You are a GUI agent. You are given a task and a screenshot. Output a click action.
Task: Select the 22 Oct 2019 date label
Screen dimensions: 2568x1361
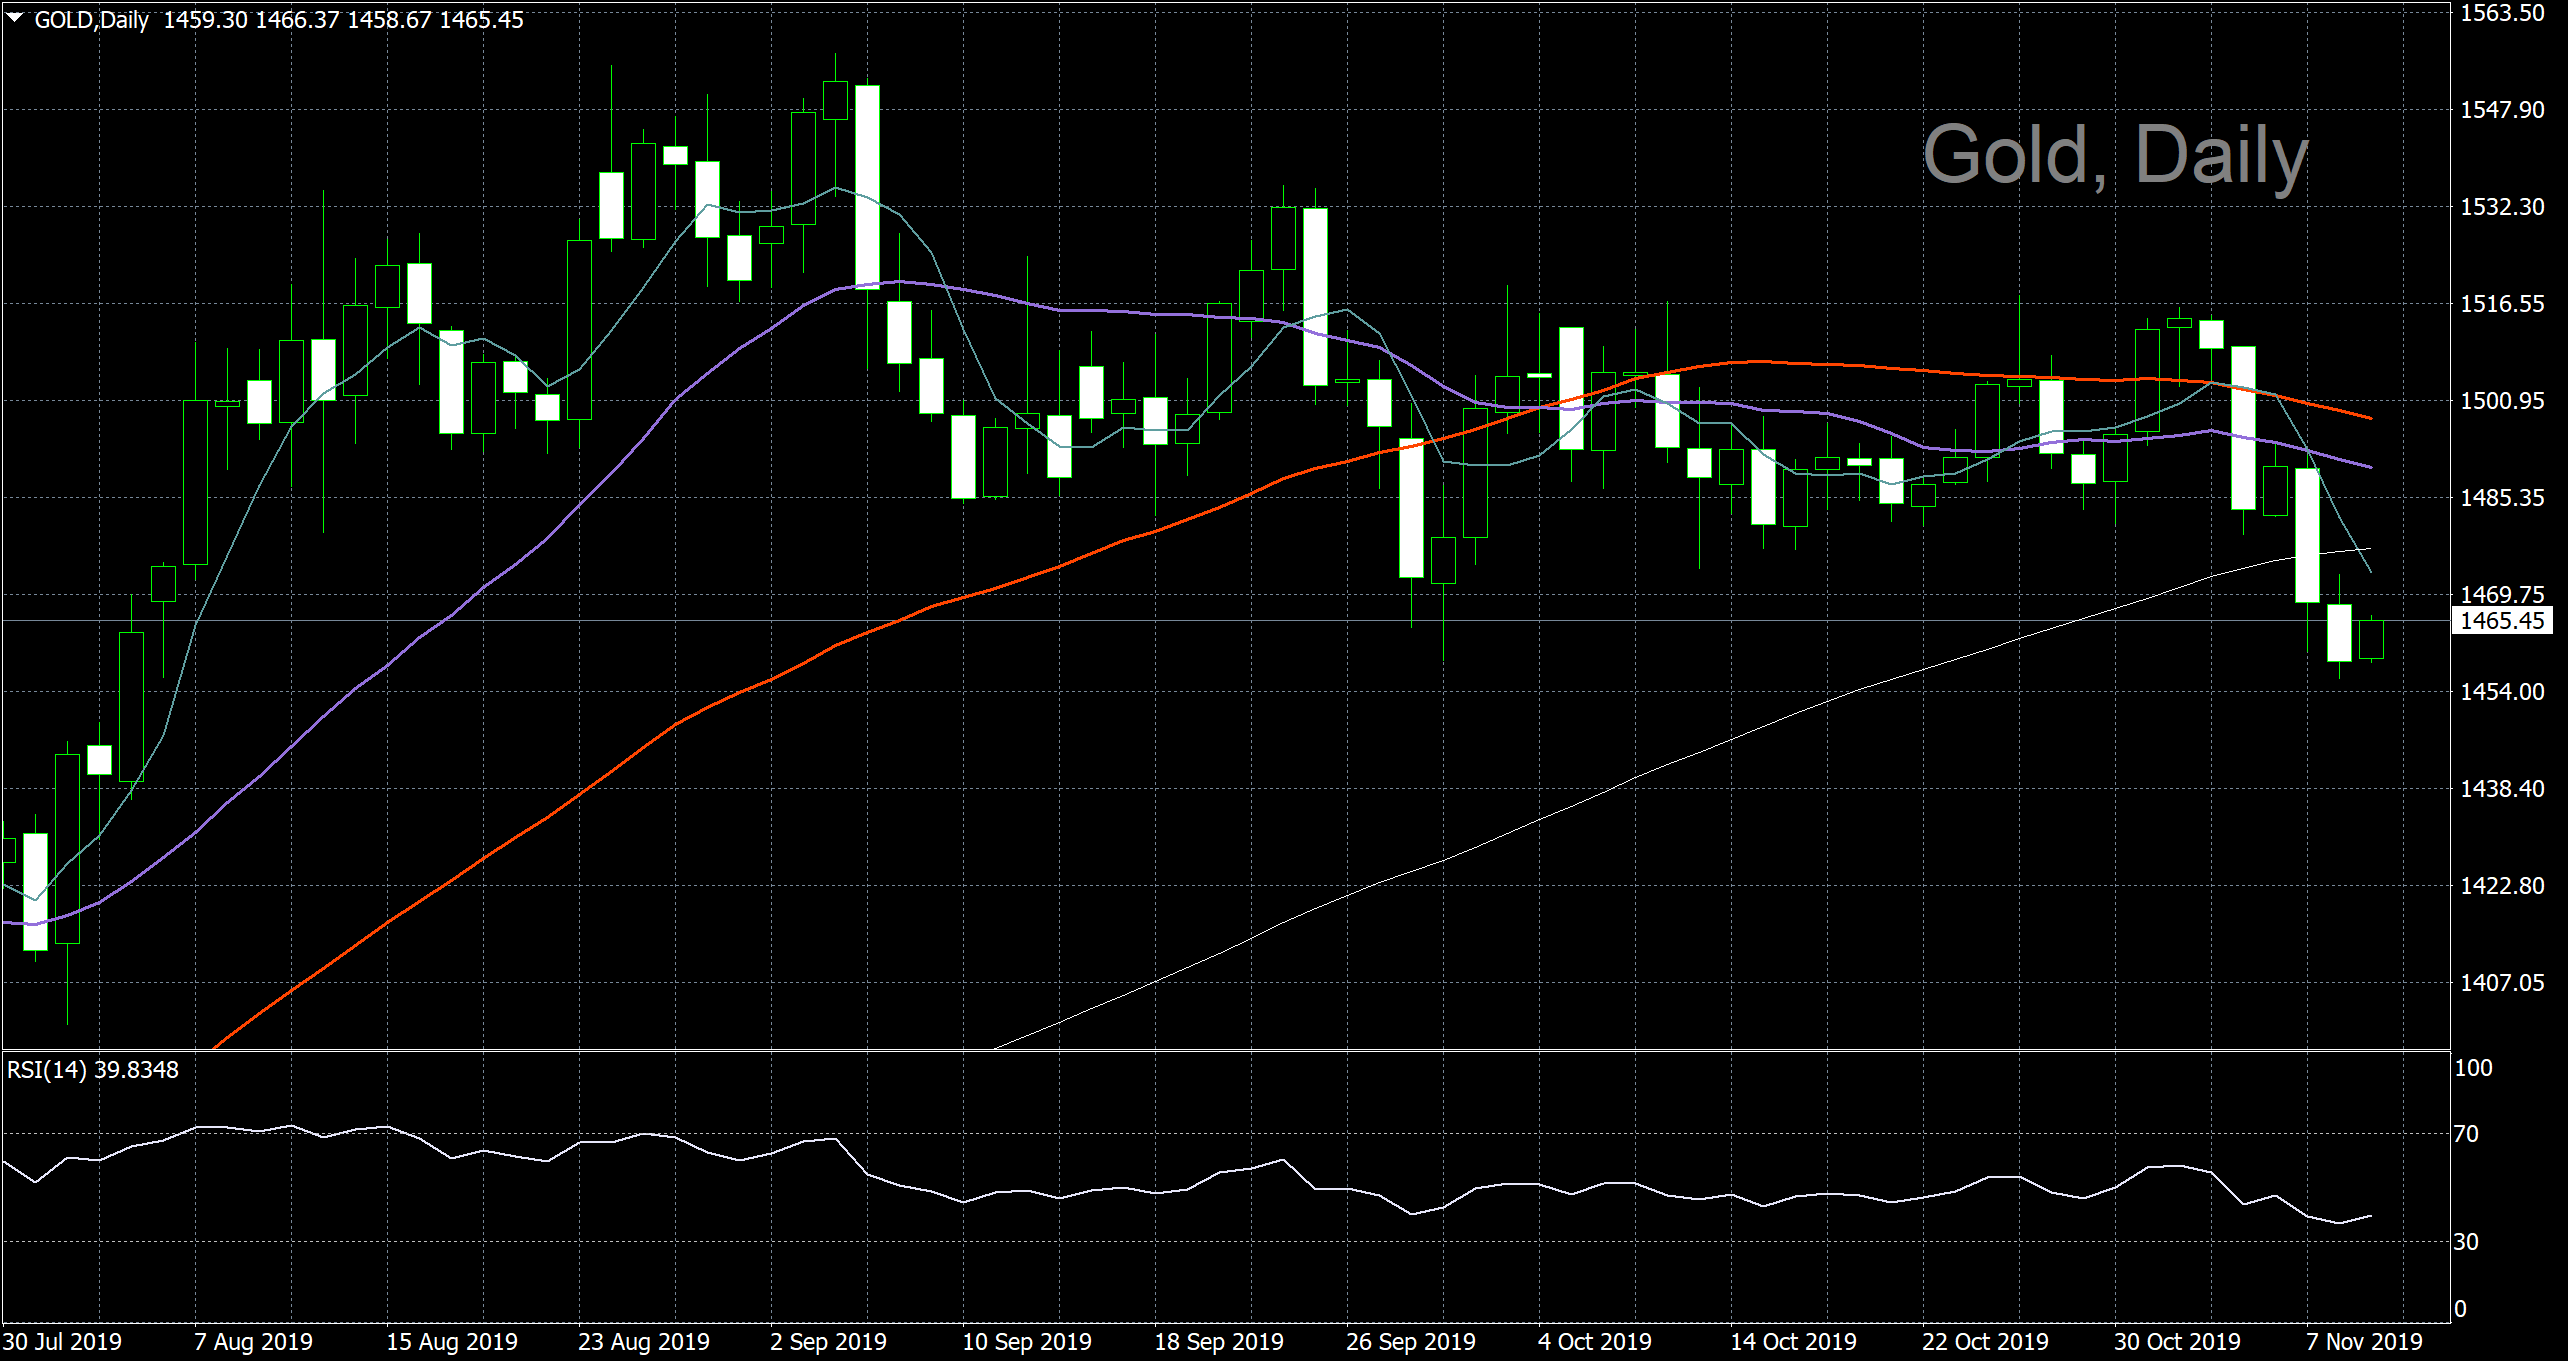[1986, 1342]
